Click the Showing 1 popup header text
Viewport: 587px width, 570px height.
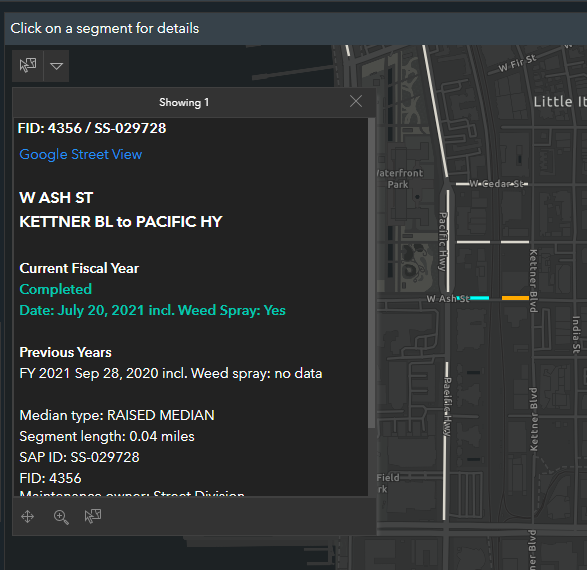pos(184,102)
